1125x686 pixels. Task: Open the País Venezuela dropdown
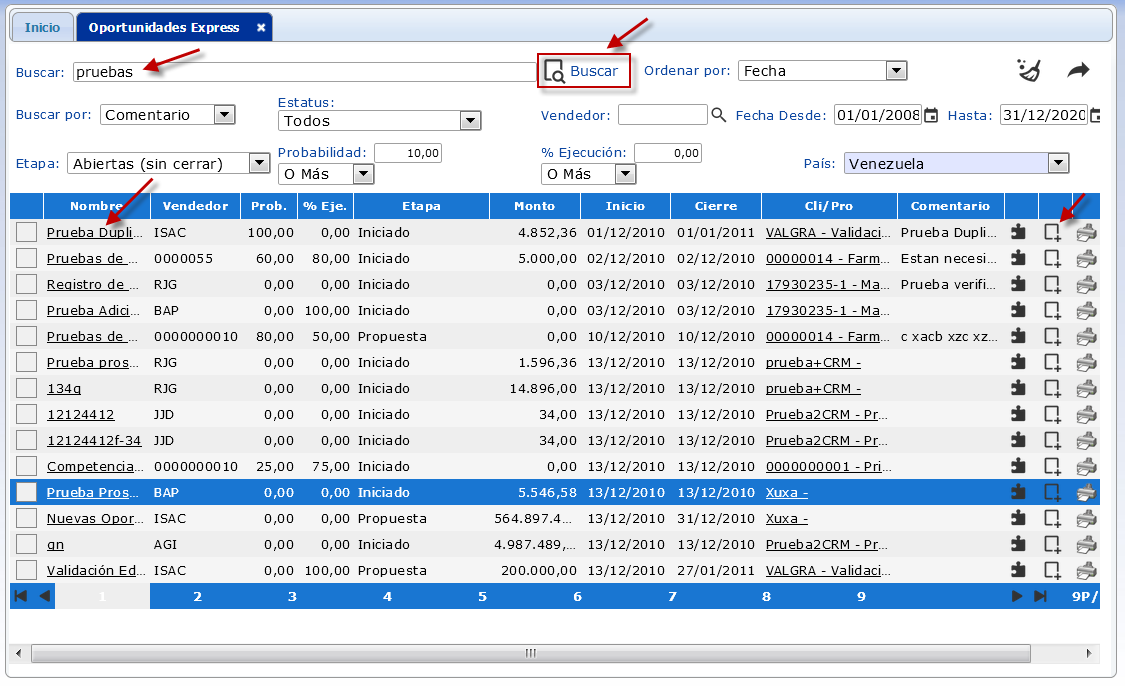1058,164
